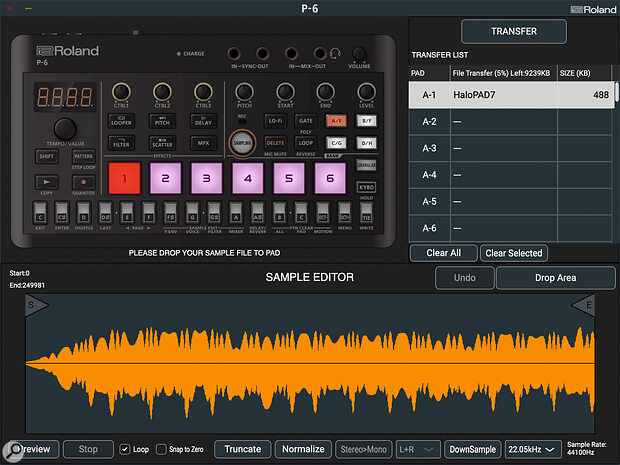
Task: Click the write/TIE step key
Action: tap(366, 213)
